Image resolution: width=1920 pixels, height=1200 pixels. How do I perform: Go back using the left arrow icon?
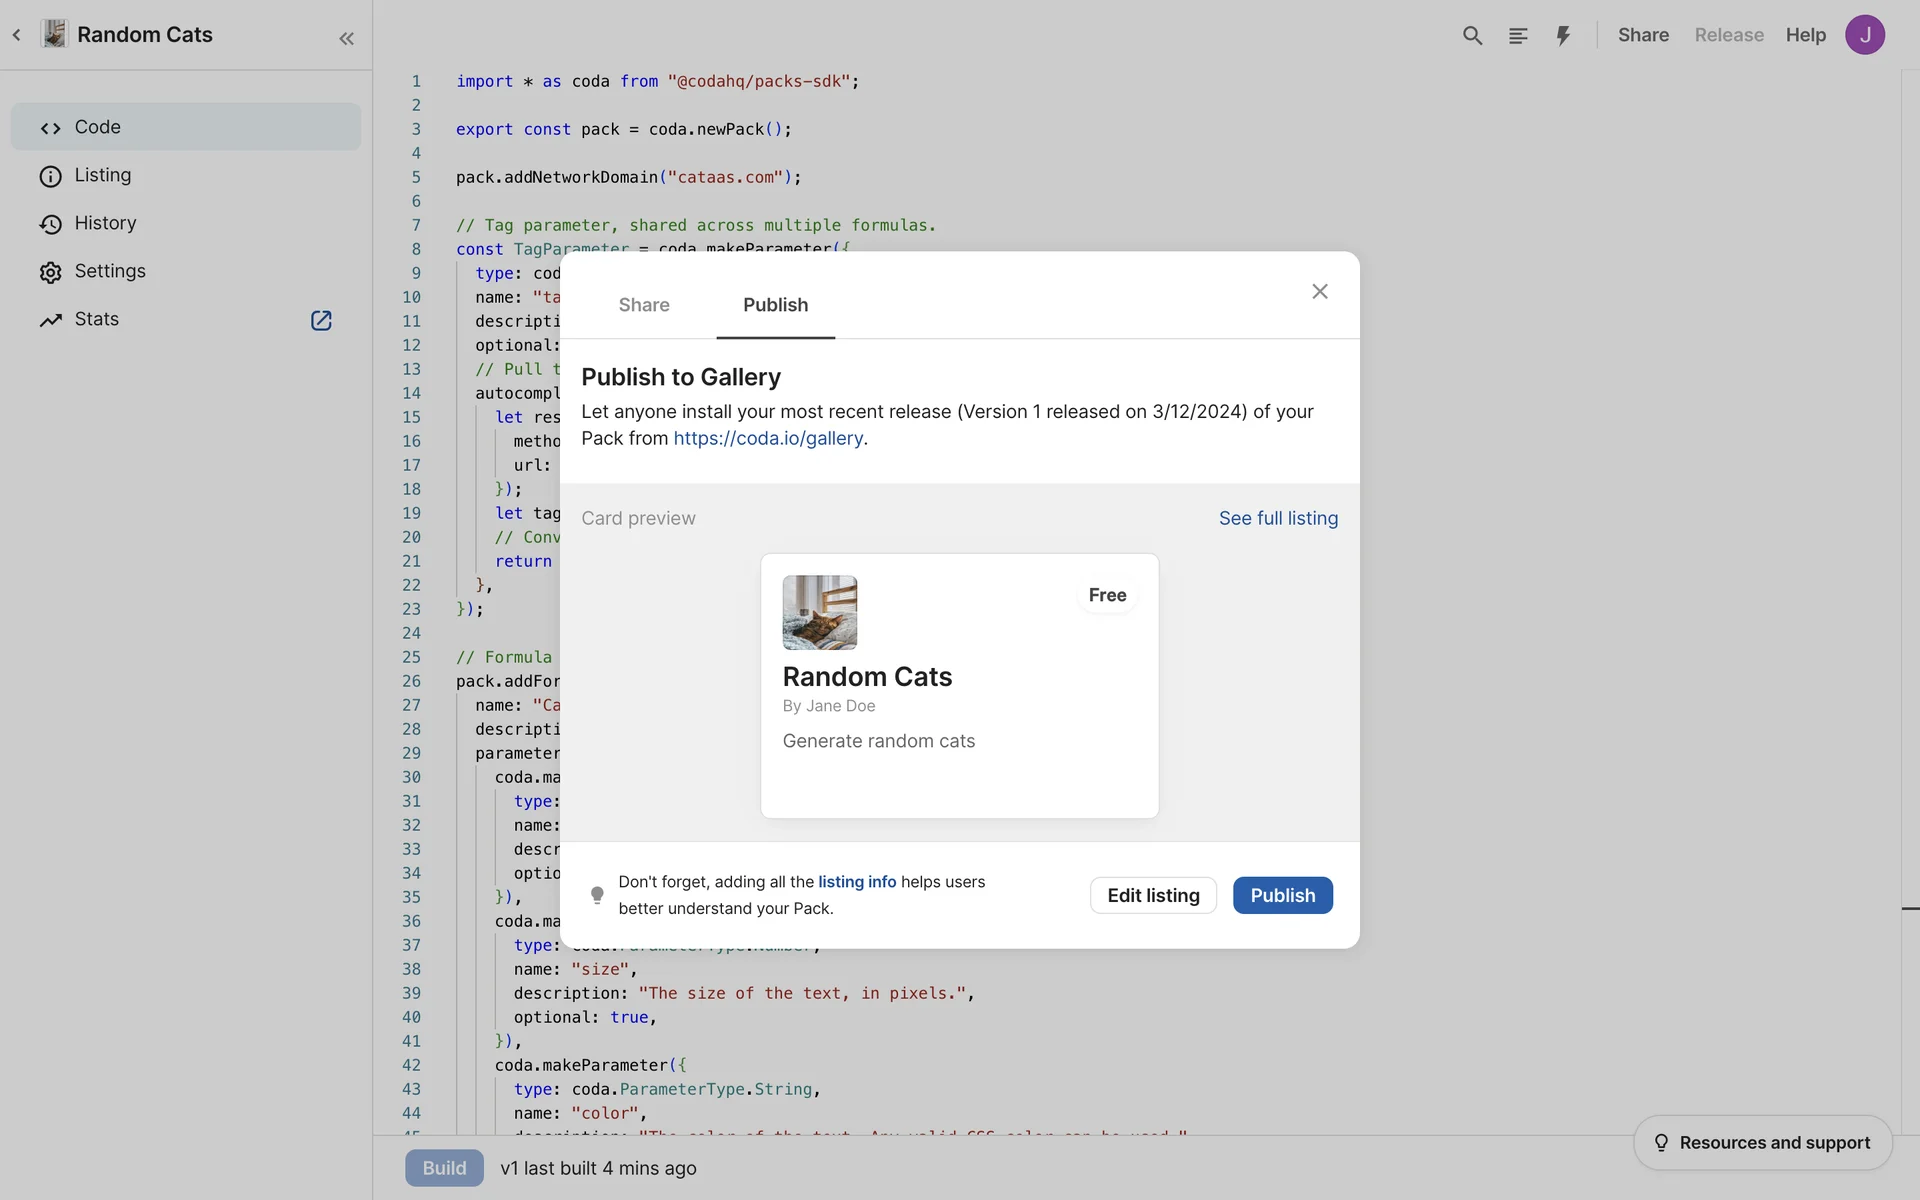[17, 35]
